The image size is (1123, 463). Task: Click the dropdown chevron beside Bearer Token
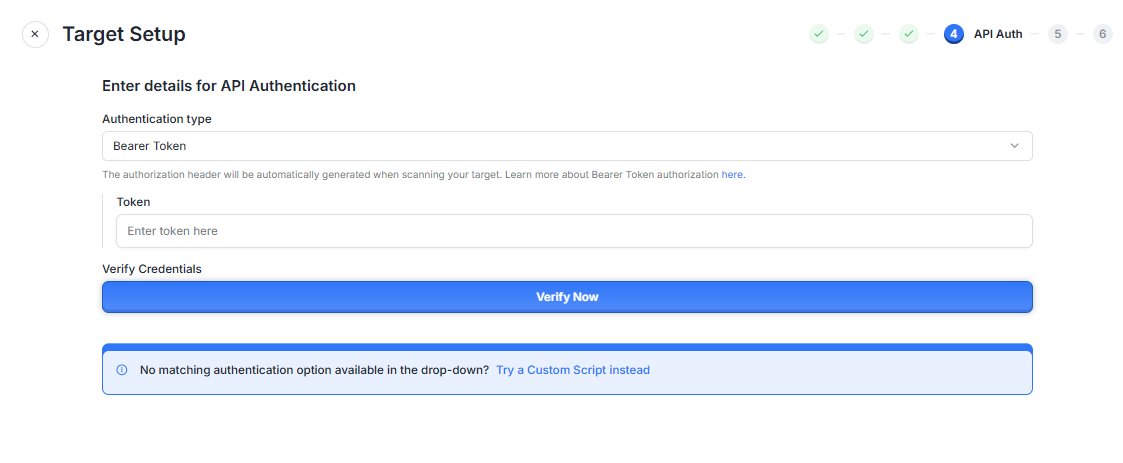tap(1014, 145)
